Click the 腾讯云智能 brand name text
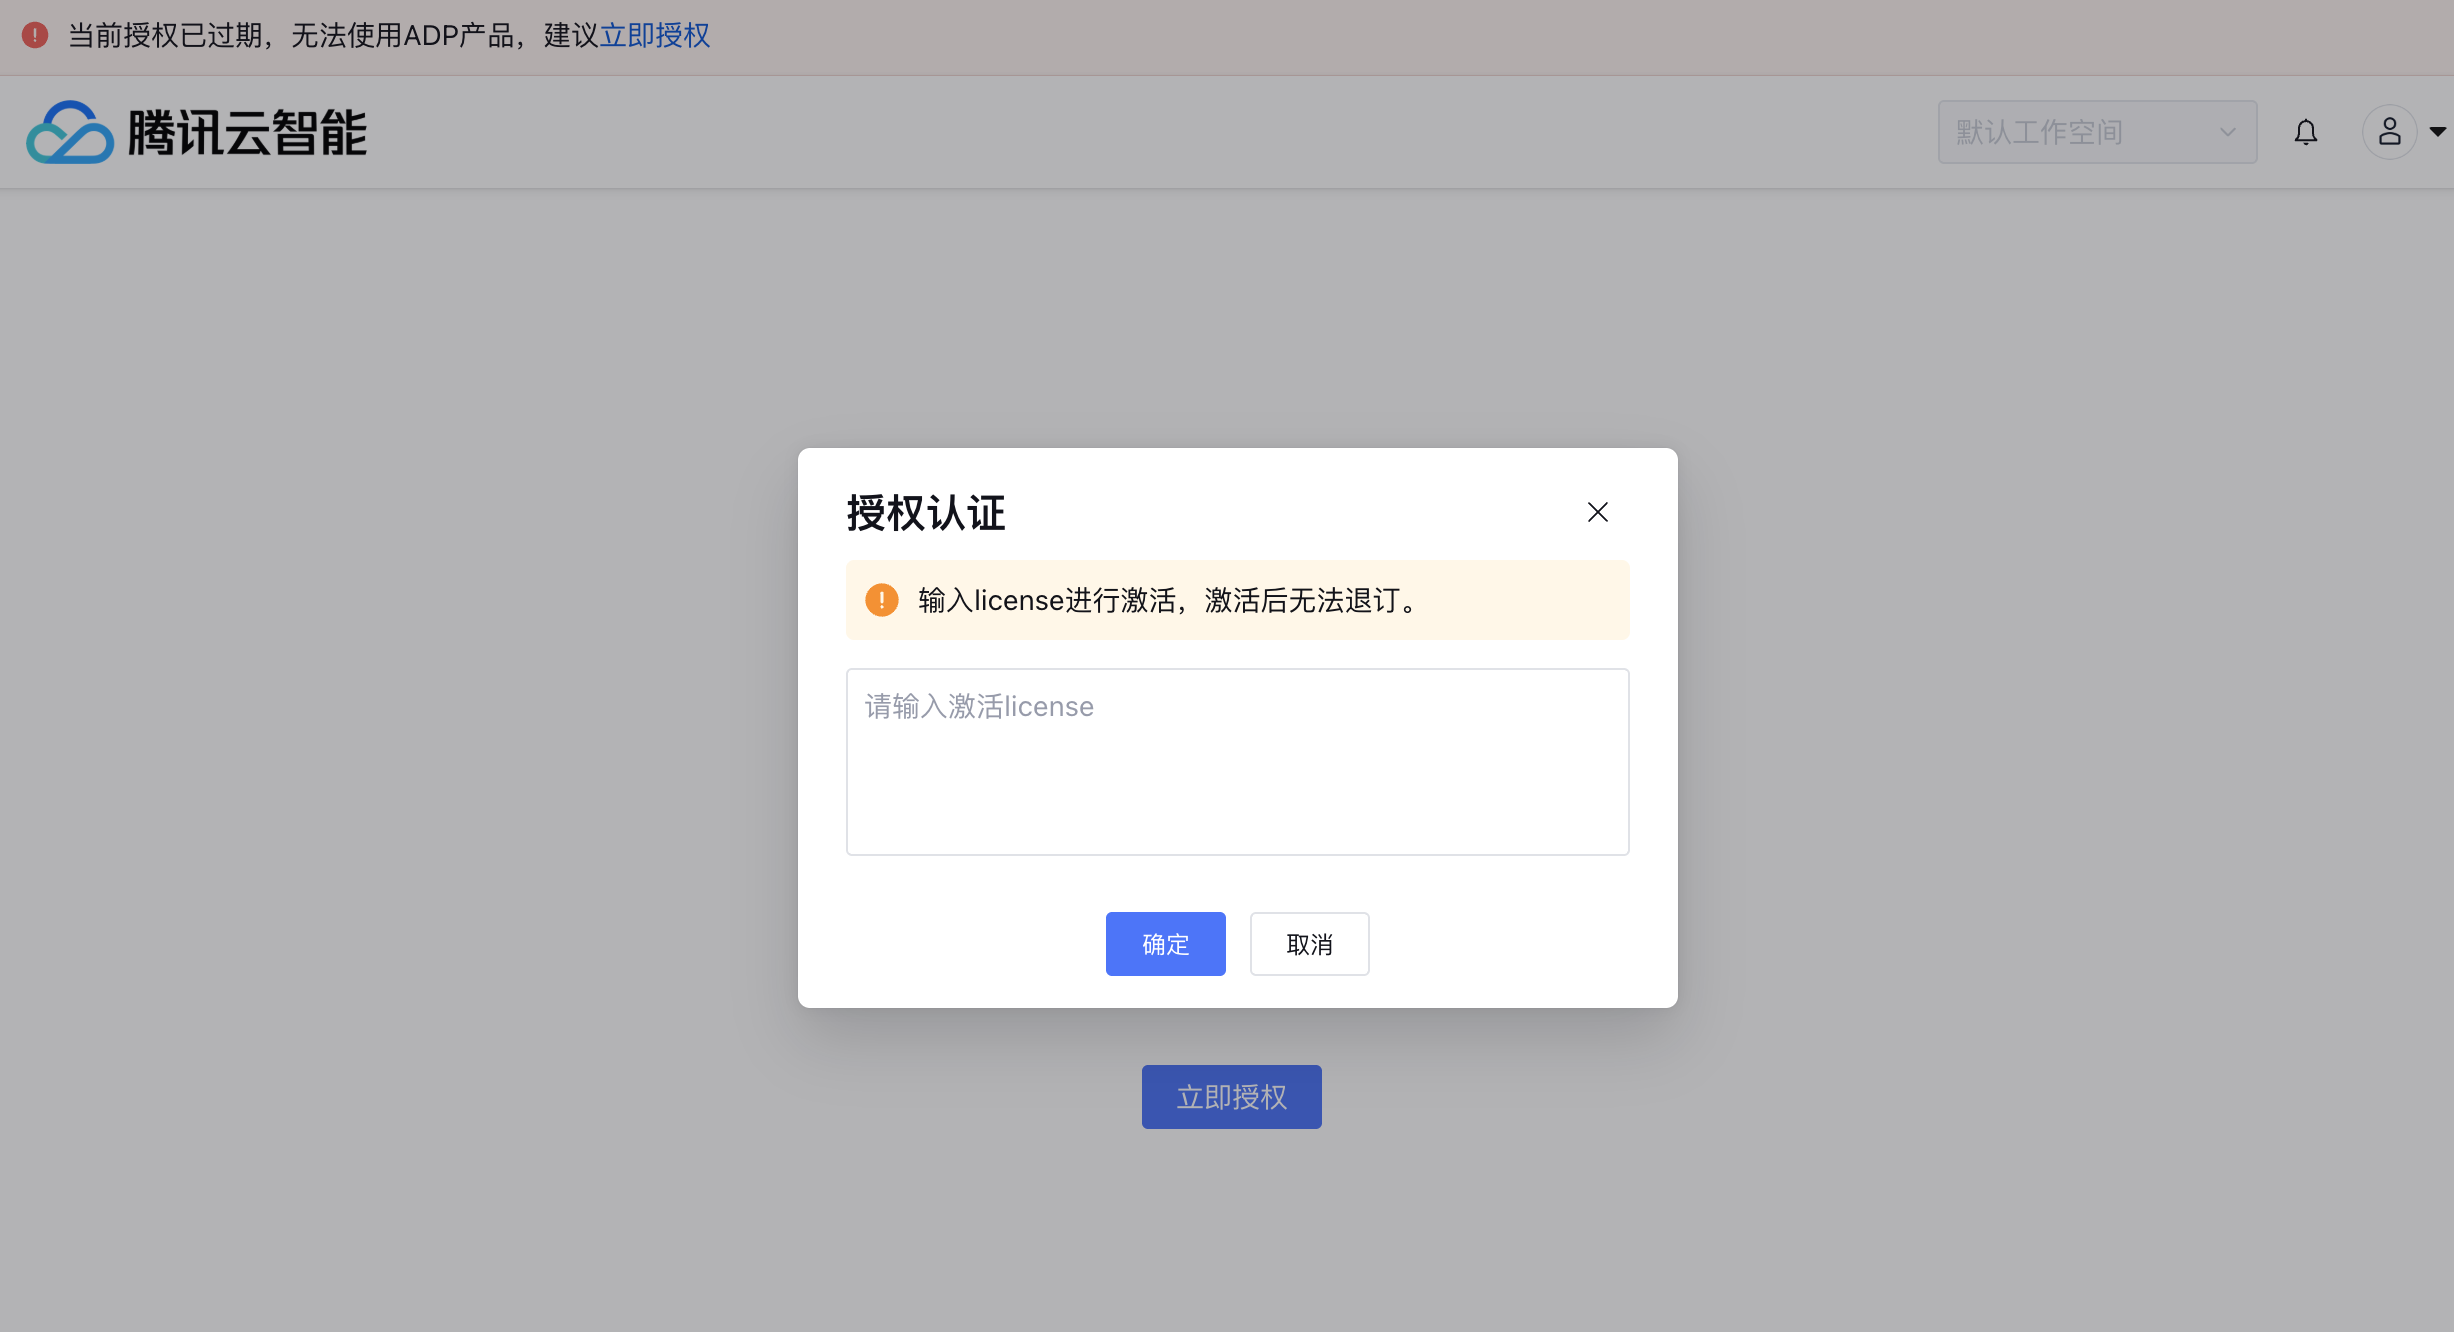The height and width of the screenshot is (1332, 2454). click(x=247, y=133)
